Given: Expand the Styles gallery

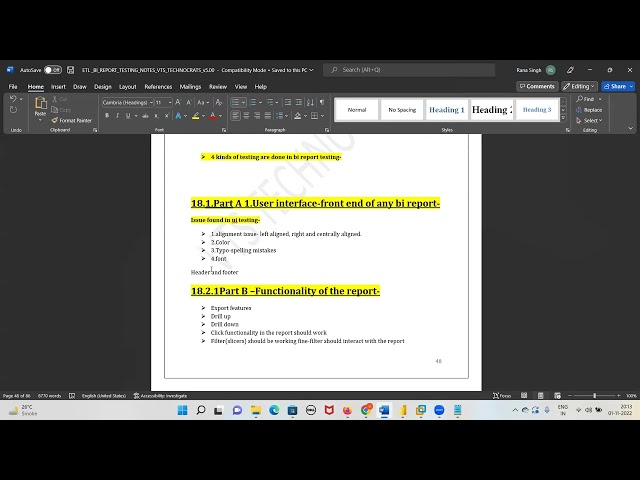Looking at the screenshot, I should [563, 118].
